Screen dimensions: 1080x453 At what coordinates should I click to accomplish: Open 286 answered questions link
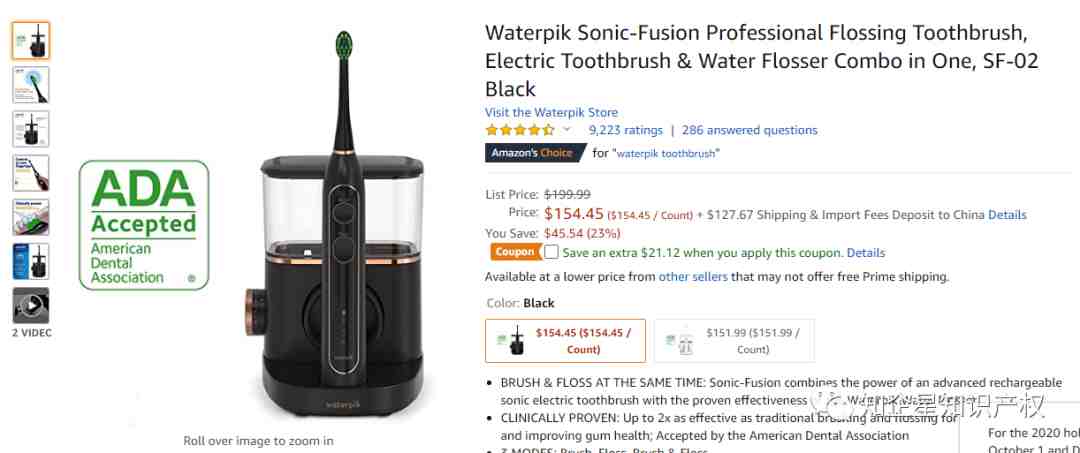coord(749,130)
